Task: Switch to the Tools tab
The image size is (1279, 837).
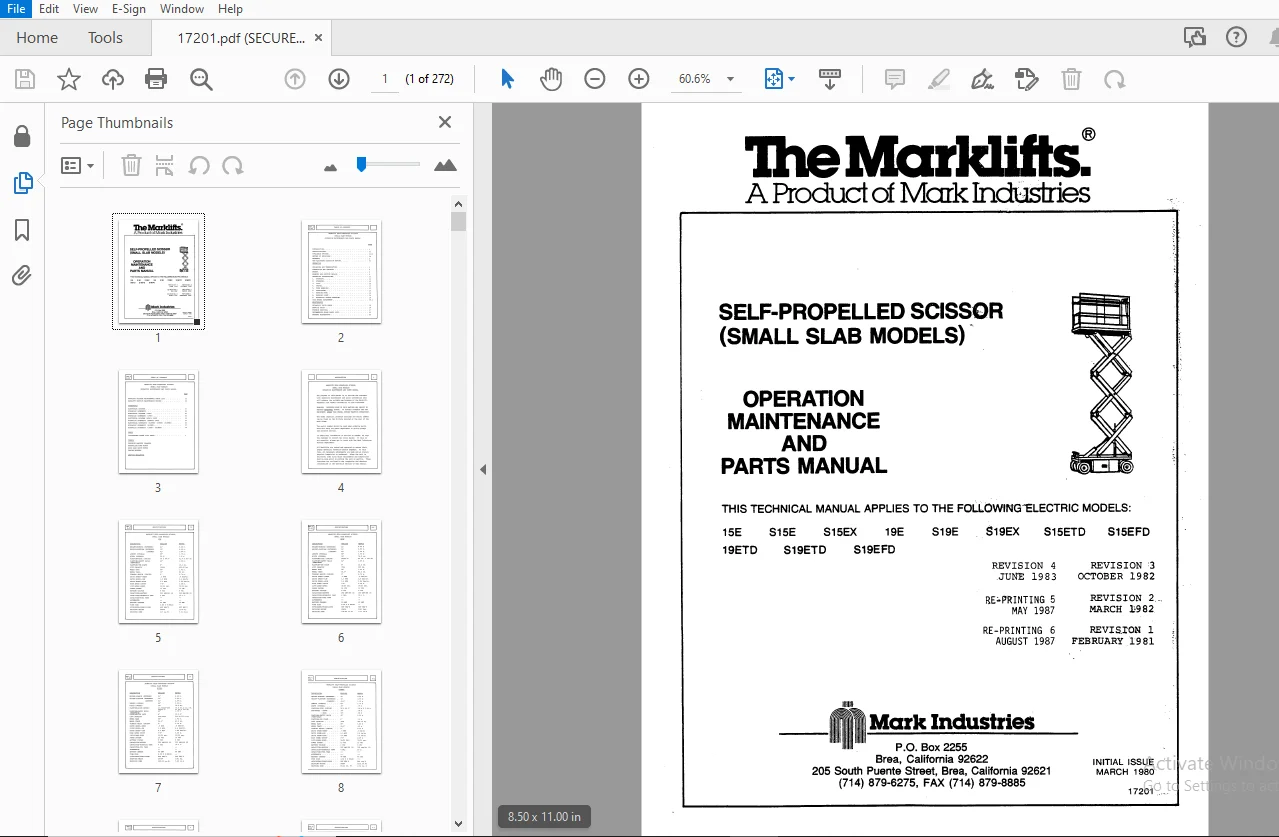Action: 105,38
